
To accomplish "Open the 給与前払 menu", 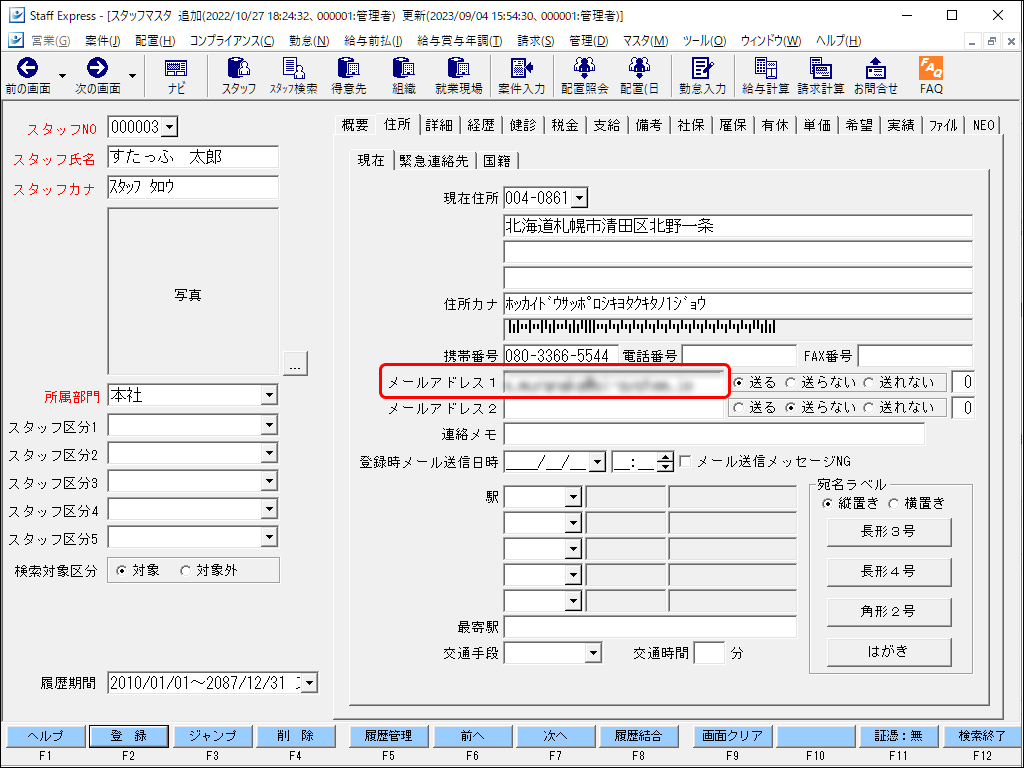I will [x=372, y=41].
